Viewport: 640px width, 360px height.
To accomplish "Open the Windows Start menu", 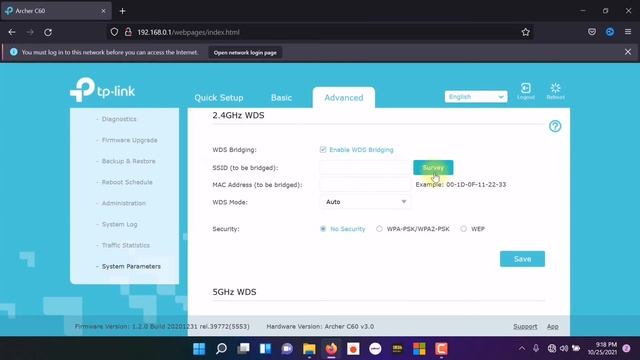I will (x=199, y=349).
